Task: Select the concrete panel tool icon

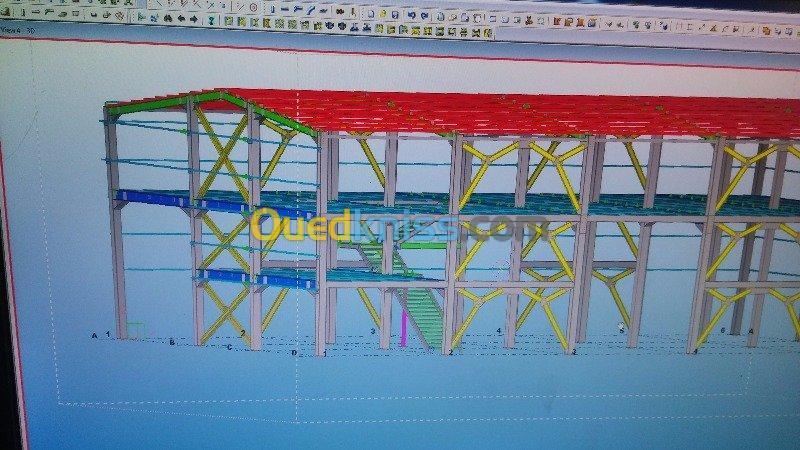Action: coord(76,13)
